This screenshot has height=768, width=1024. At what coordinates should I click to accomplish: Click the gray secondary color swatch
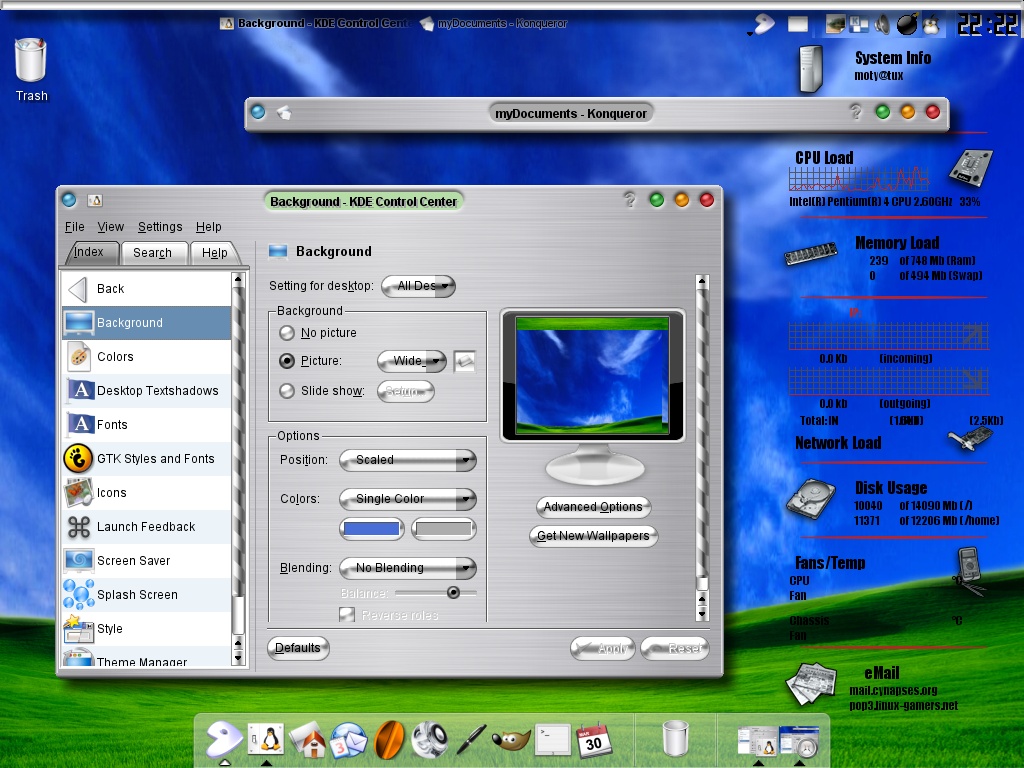pyautogui.click(x=443, y=528)
